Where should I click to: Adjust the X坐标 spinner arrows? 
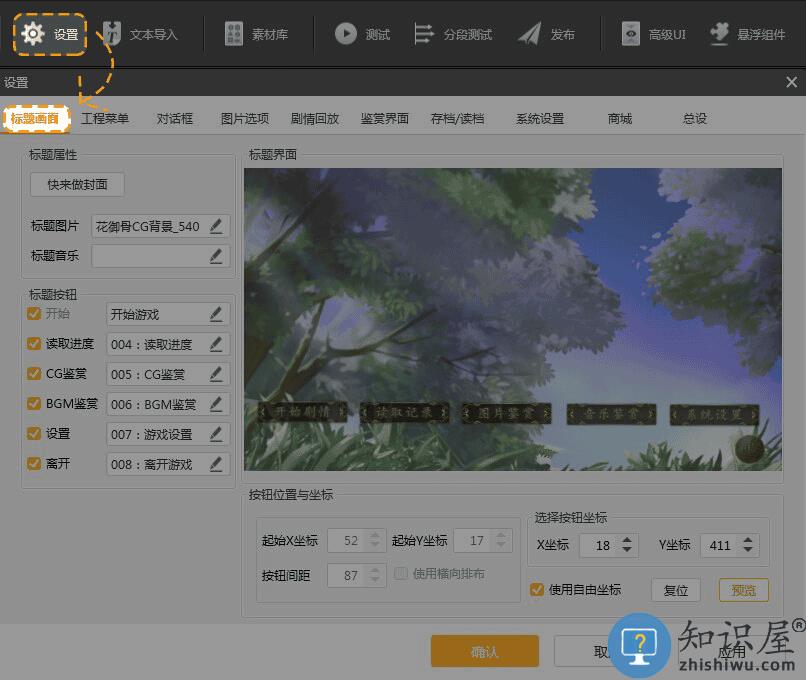click(627, 545)
